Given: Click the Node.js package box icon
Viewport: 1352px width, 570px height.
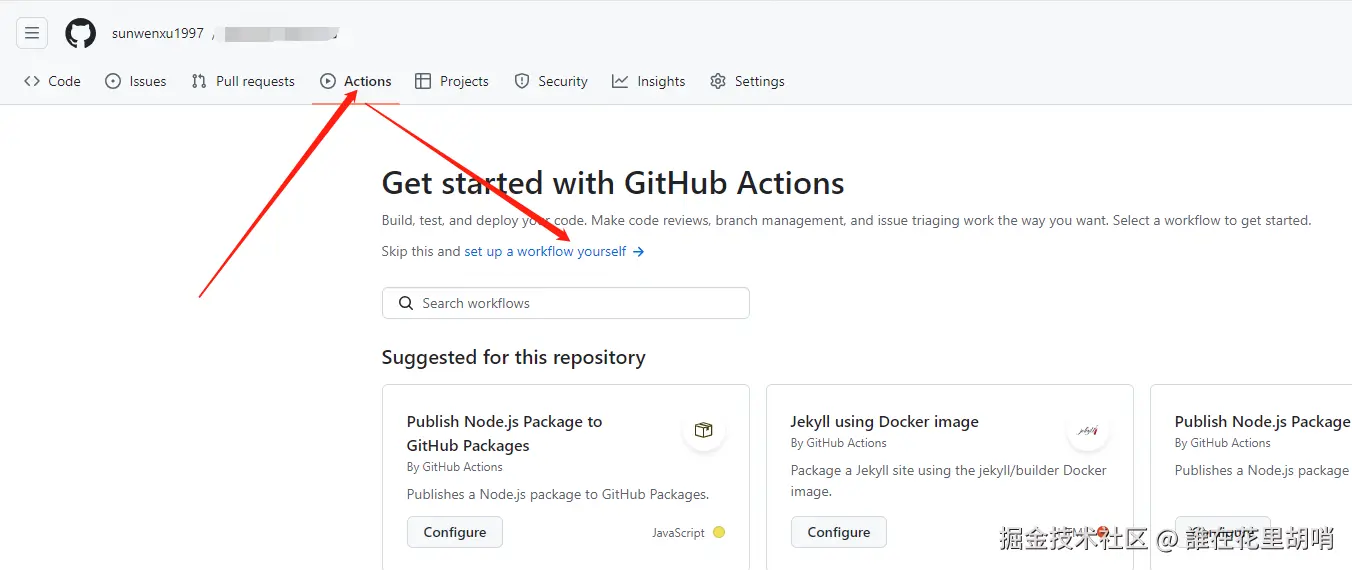Looking at the screenshot, I should coord(704,430).
